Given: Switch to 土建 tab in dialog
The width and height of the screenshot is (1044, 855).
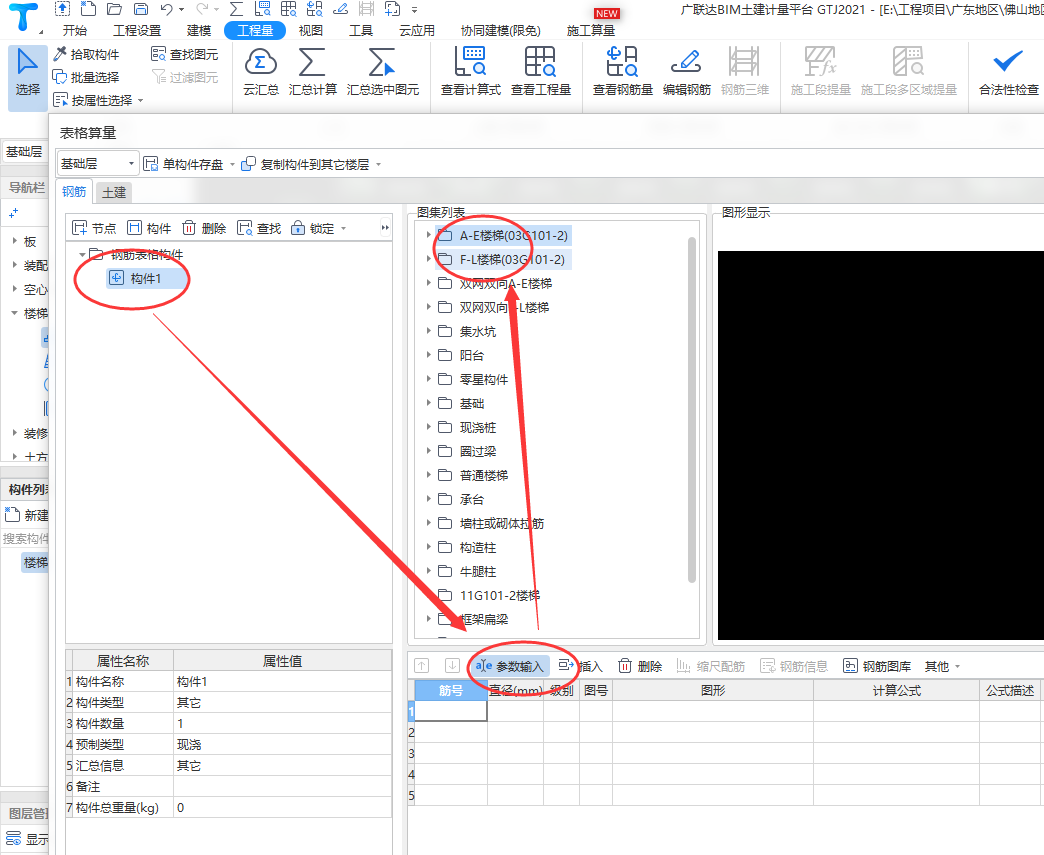Looking at the screenshot, I should 114,192.
